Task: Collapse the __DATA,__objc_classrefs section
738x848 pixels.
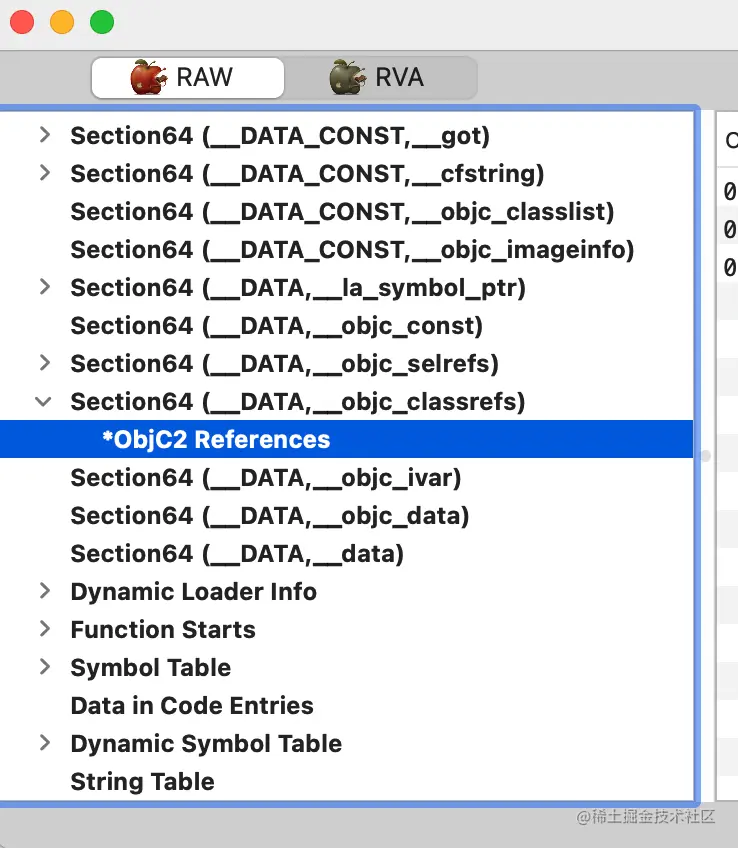Action: coord(43,401)
